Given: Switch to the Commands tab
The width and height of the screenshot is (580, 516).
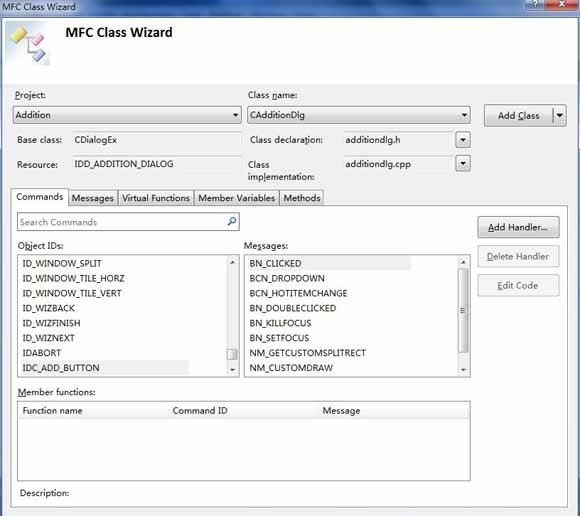Looking at the screenshot, I should point(40,197).
